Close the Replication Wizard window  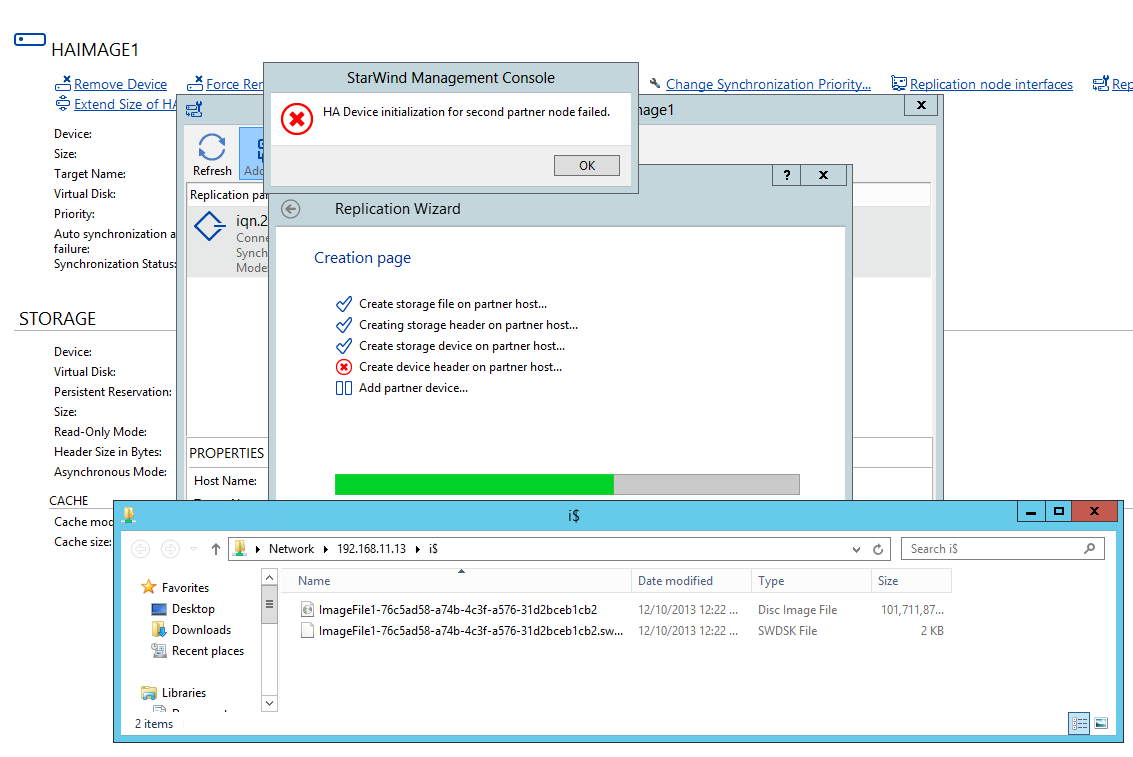tap(823, 175)
